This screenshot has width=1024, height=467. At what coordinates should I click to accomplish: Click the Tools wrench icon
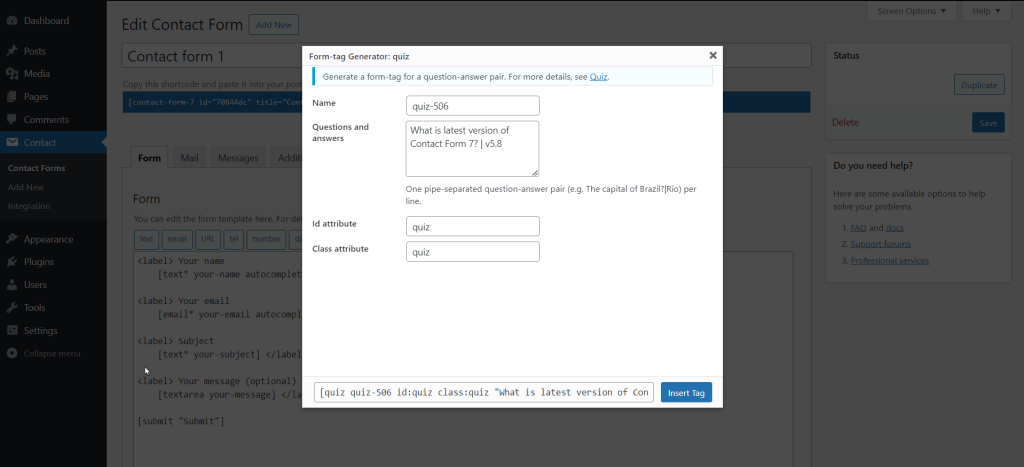(12, 308)
